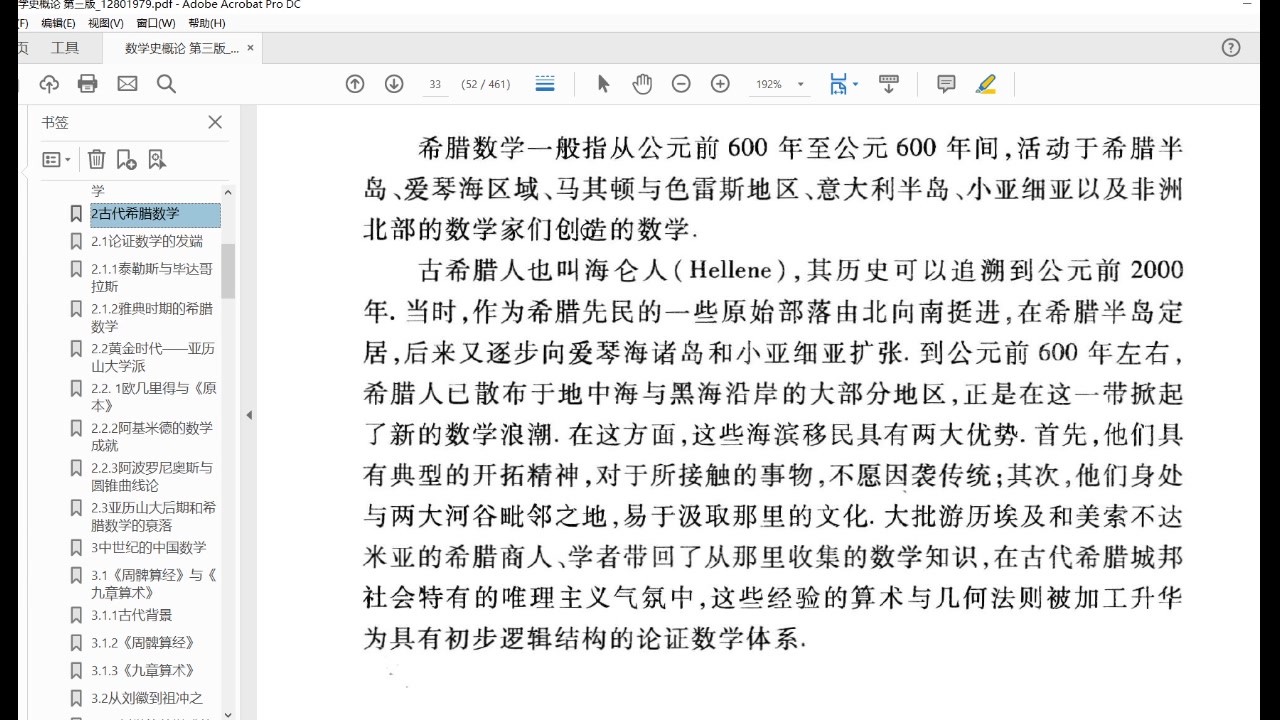Viewport: 1280px width, 720px height.
Task: Open bookmark 3.1.1古代背景
Action: [x=131, y=615]
